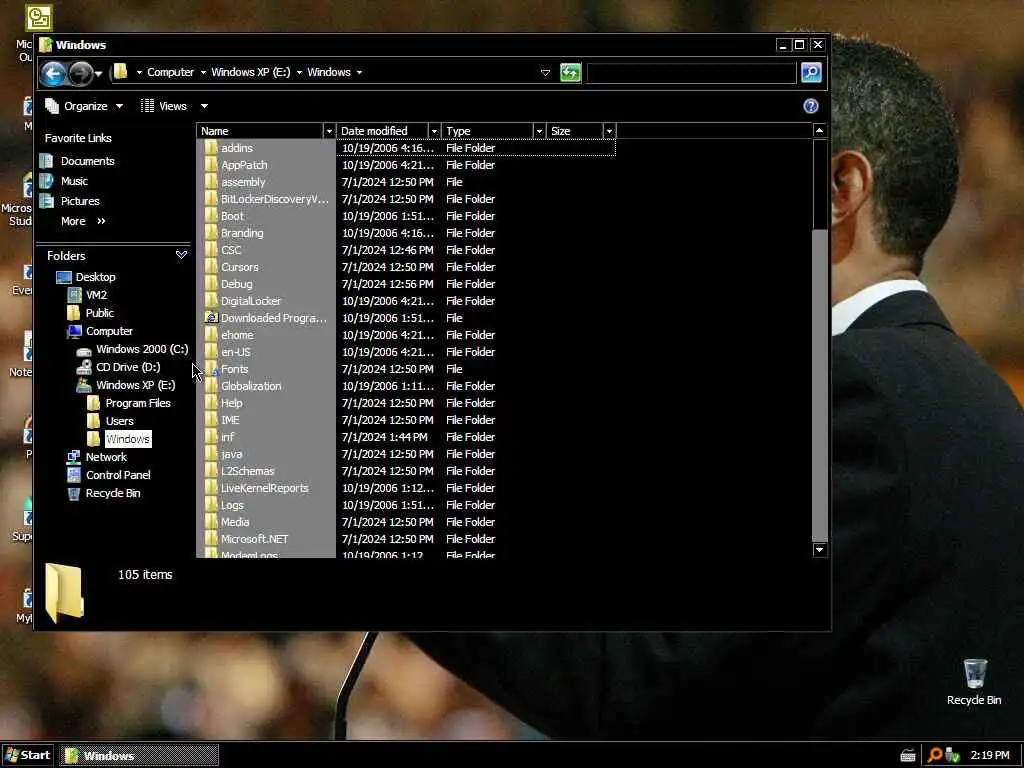Viewport: 1024px width, 768px height.
Task: Sort by the Size column header
Action: click(575, 131)
